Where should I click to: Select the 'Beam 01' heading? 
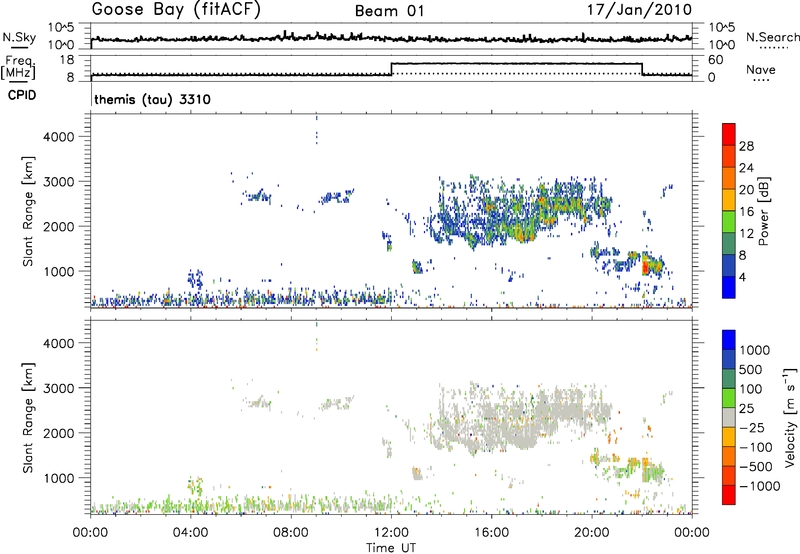click(389, 11)
